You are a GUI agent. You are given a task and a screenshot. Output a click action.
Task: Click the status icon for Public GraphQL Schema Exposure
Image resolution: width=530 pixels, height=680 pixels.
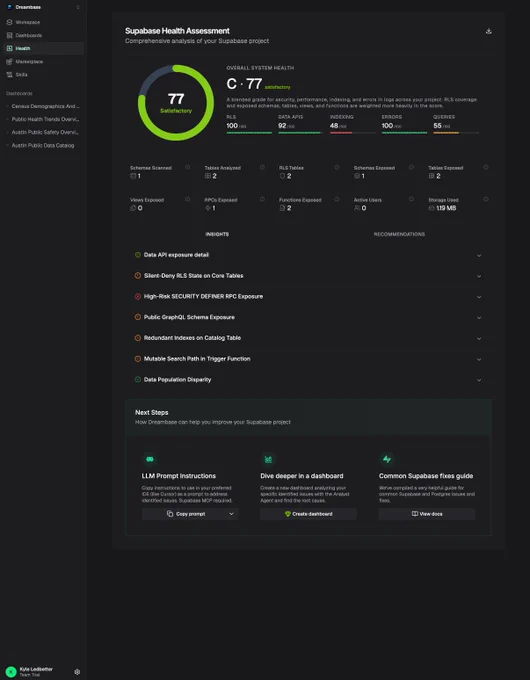(x=137, y=317)
